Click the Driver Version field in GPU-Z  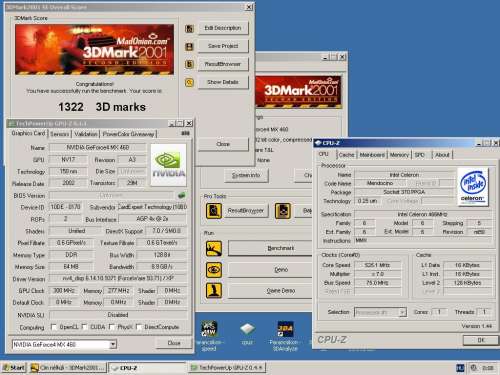click(118, 278)
